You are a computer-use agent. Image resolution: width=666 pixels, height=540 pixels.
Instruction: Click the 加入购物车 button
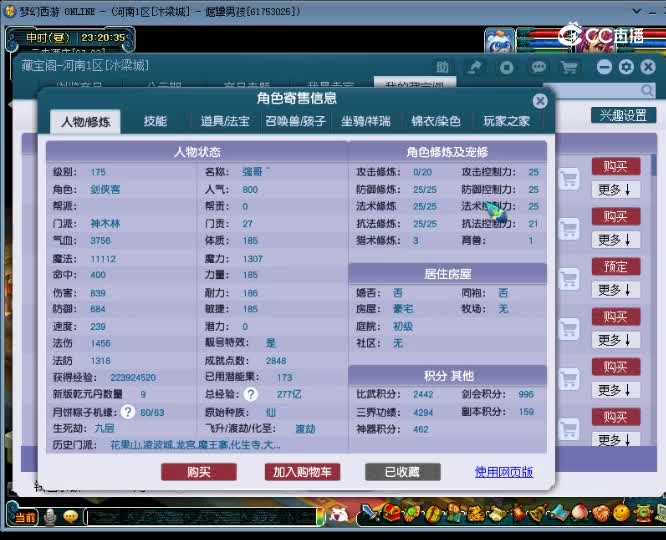coord(302,472)
